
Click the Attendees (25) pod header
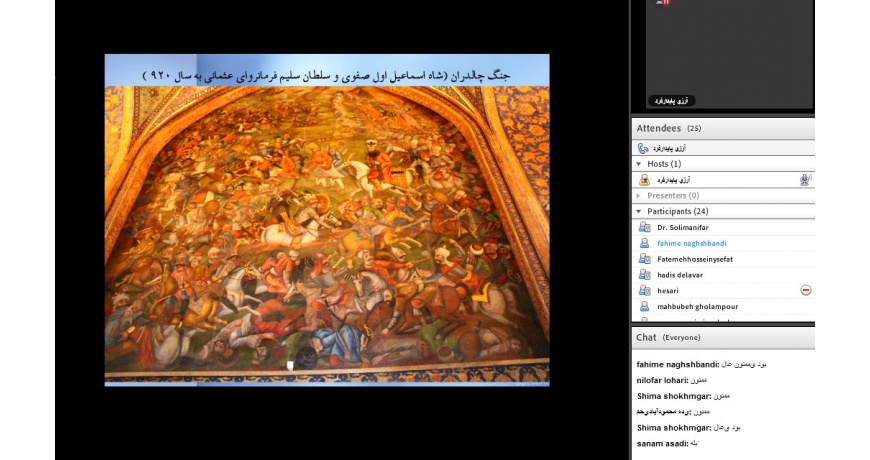pos(723,128)
